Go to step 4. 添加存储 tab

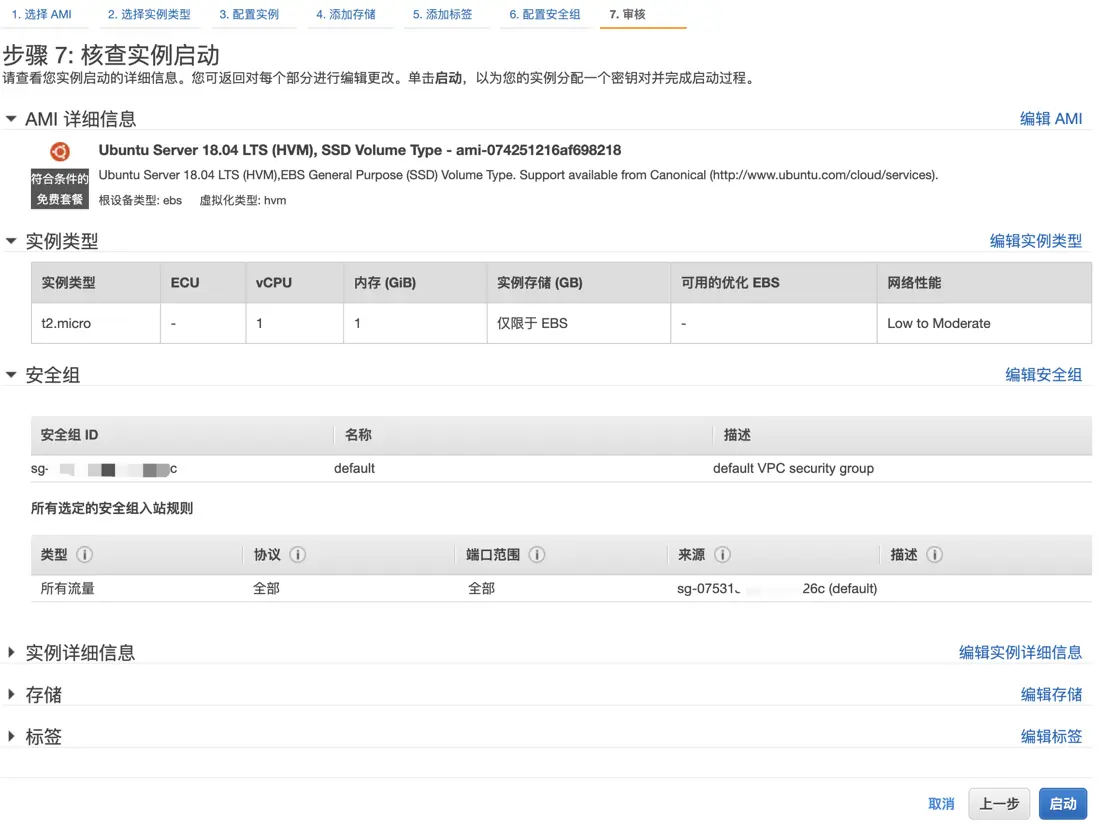tap(346, 14)
